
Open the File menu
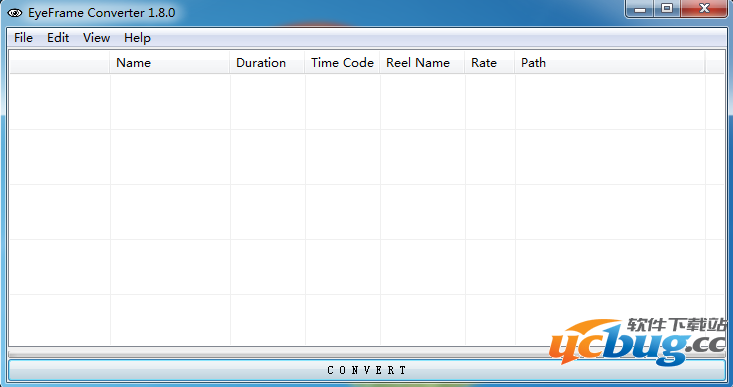23,38
